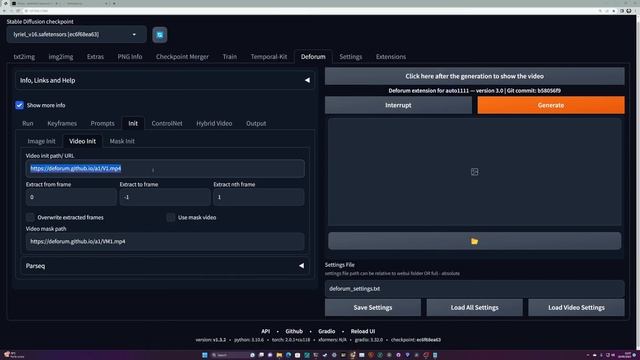Click the show video after generation button
Screen dimensions: 640x360
474,76
